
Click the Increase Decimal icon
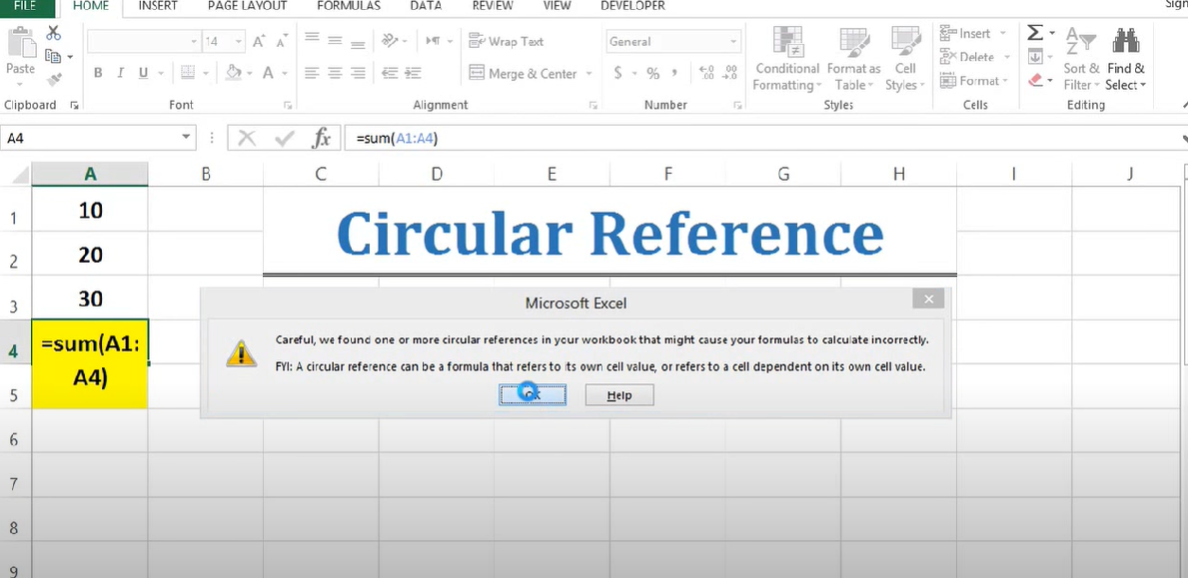tap(707, 73)
